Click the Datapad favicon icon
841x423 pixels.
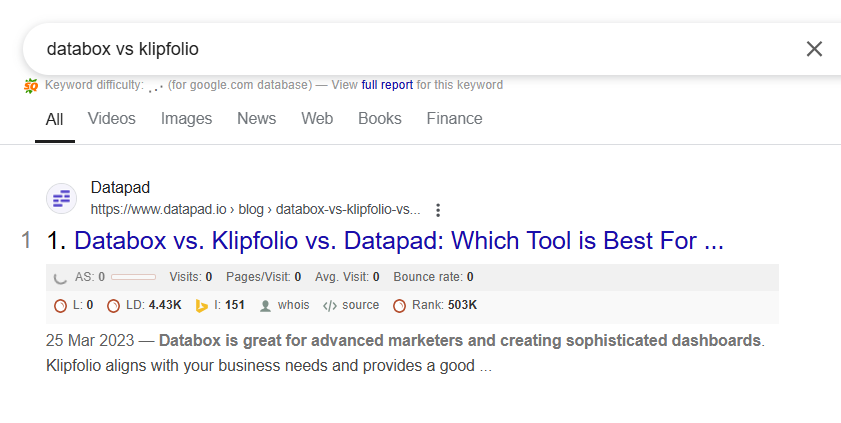coord(61,198)
